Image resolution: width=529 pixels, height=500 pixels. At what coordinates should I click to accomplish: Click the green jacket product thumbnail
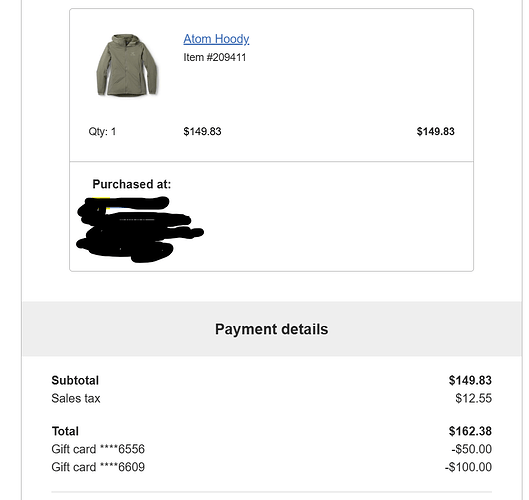click(127, 65)
